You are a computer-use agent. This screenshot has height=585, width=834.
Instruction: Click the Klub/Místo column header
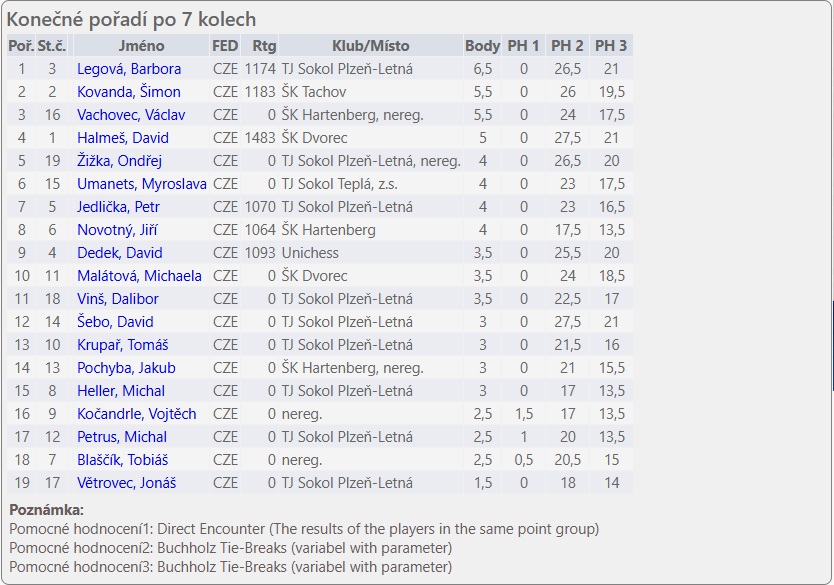[x=370, y=46]
